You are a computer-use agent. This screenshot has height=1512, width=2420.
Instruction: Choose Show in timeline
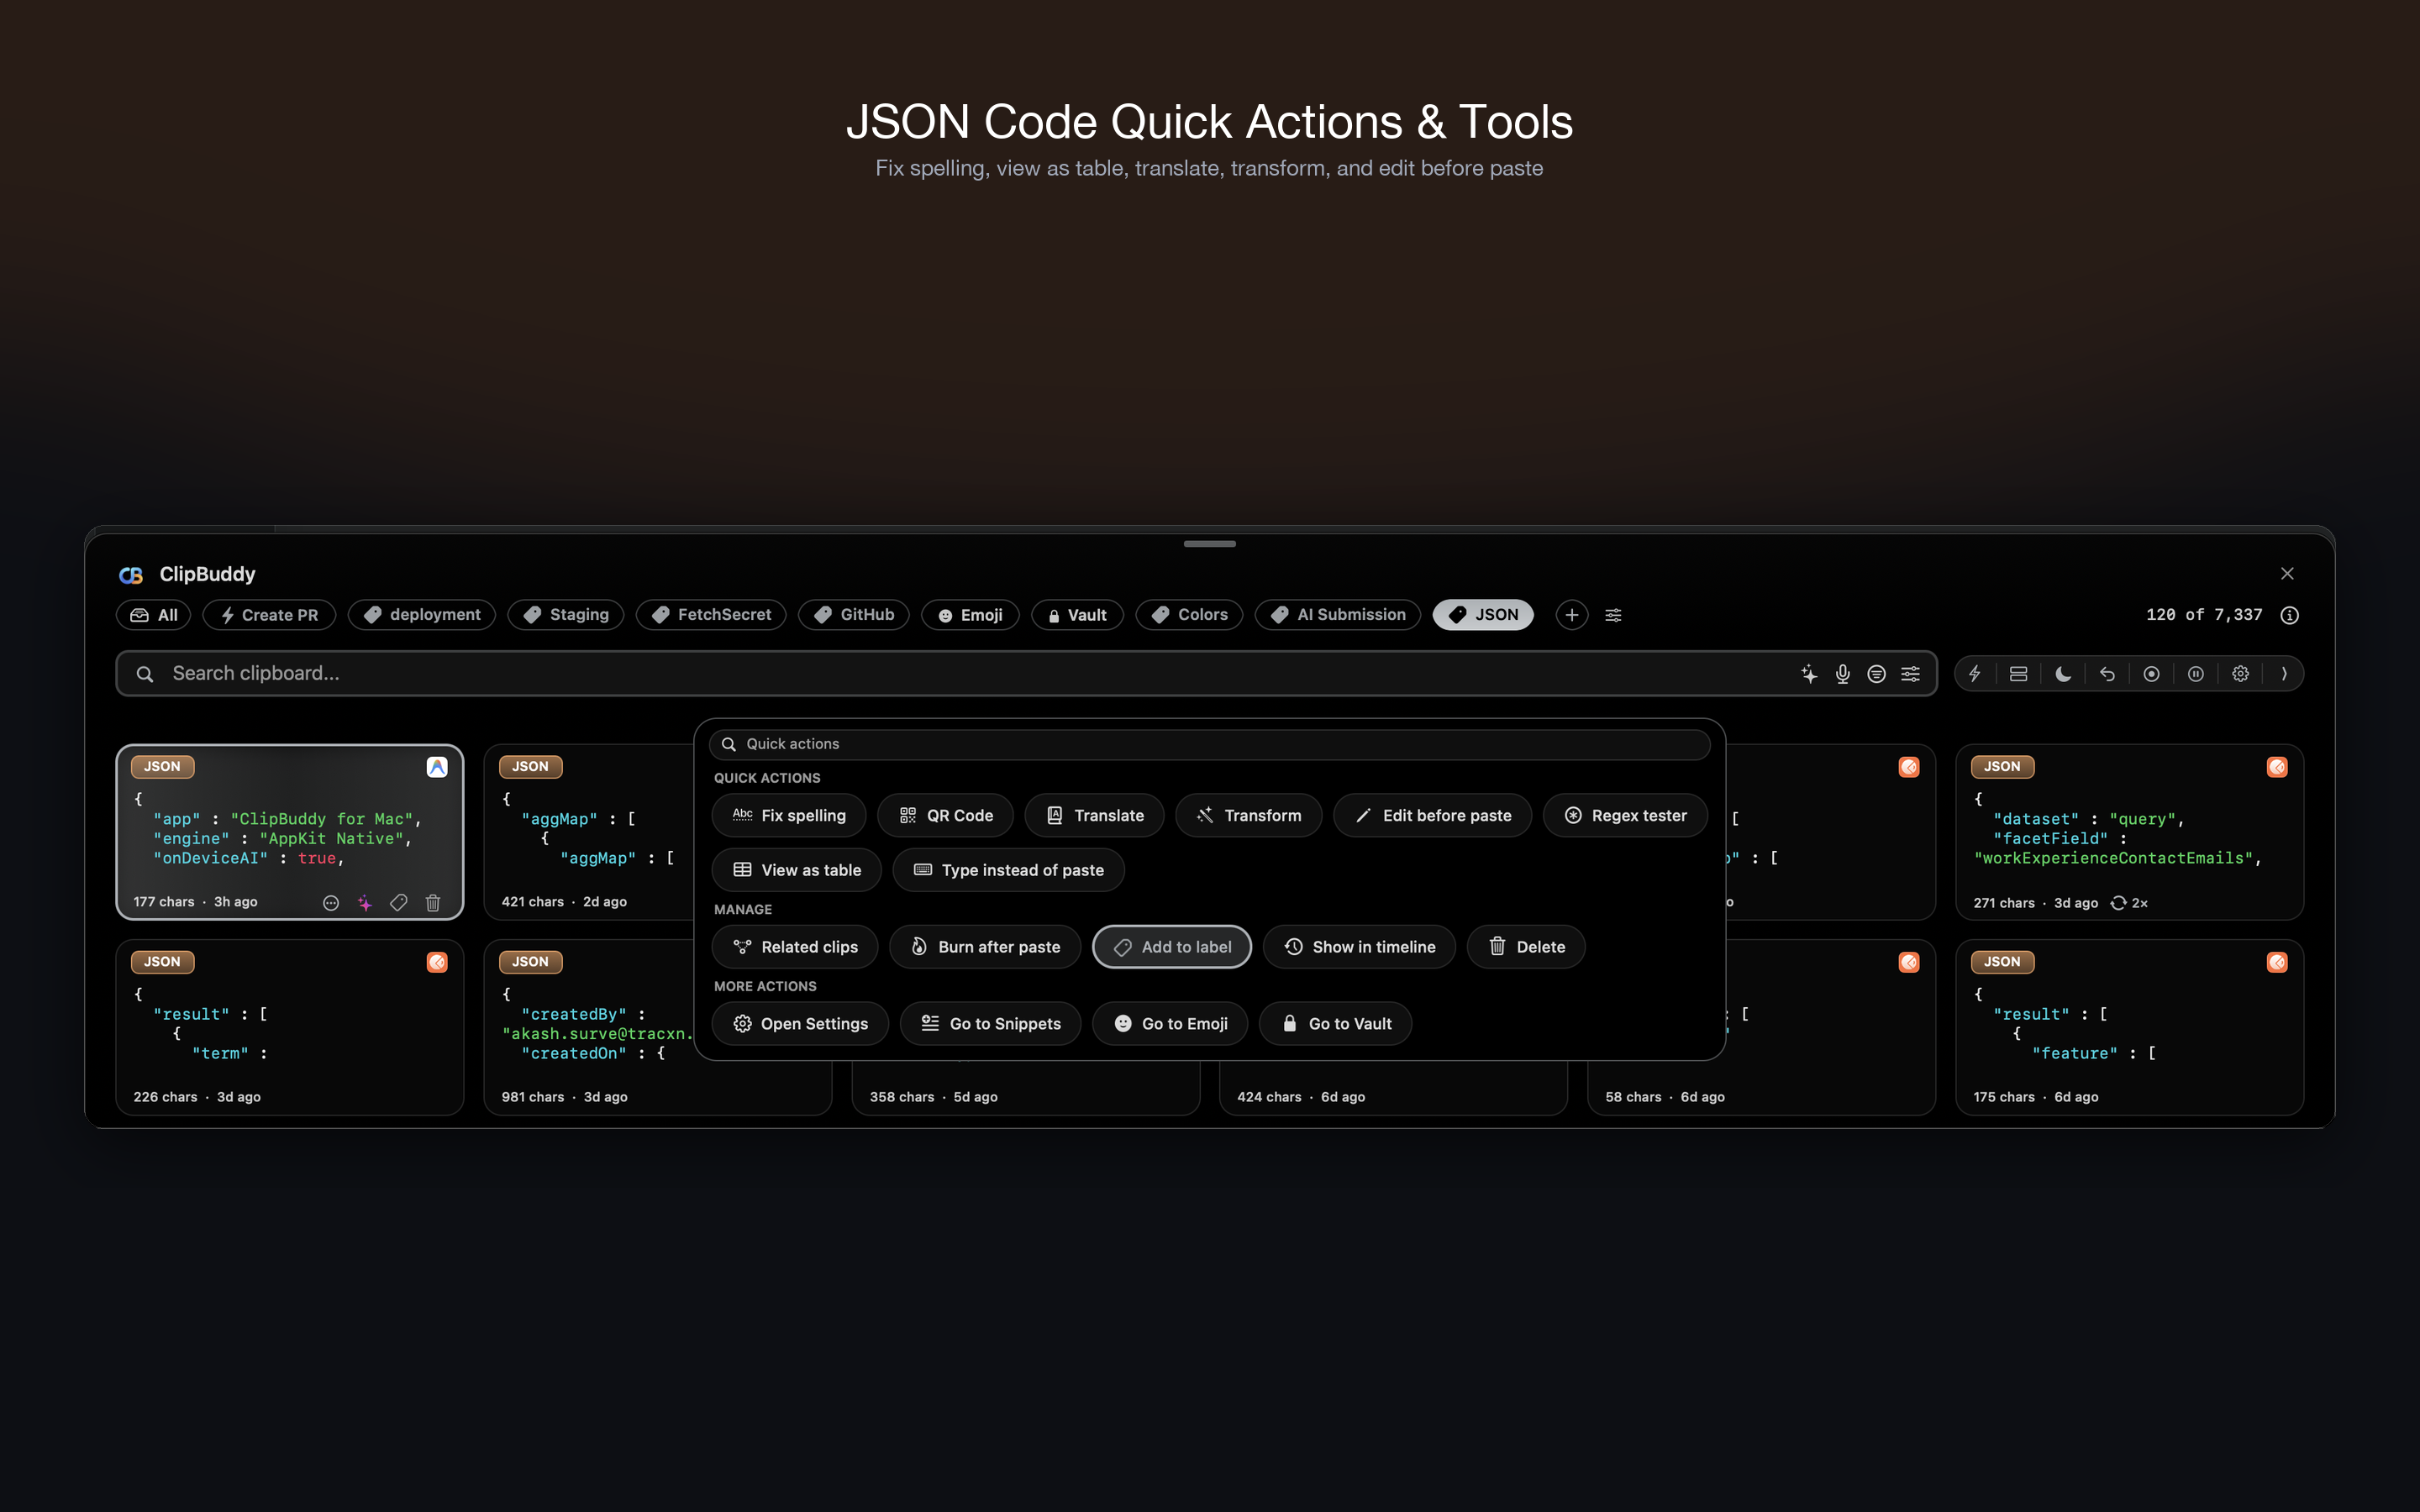click(x=1359, y=947)
